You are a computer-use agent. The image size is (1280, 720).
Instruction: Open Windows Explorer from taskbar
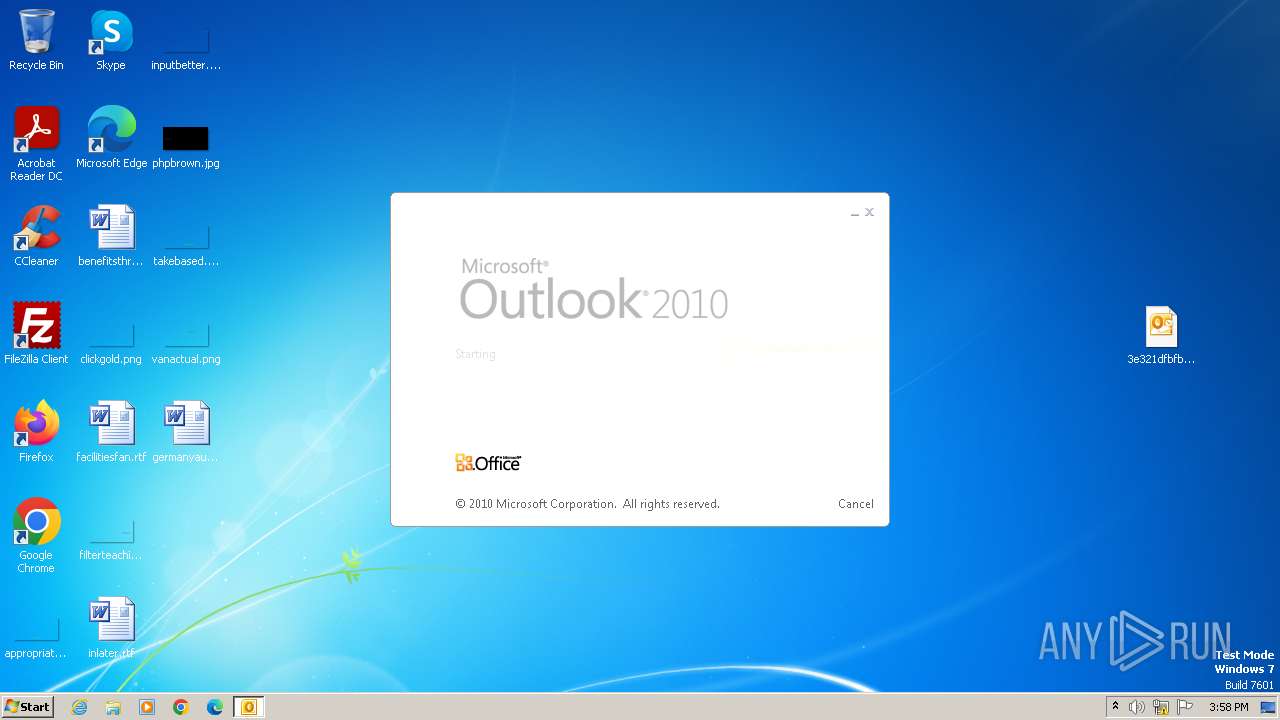point(113,707)
